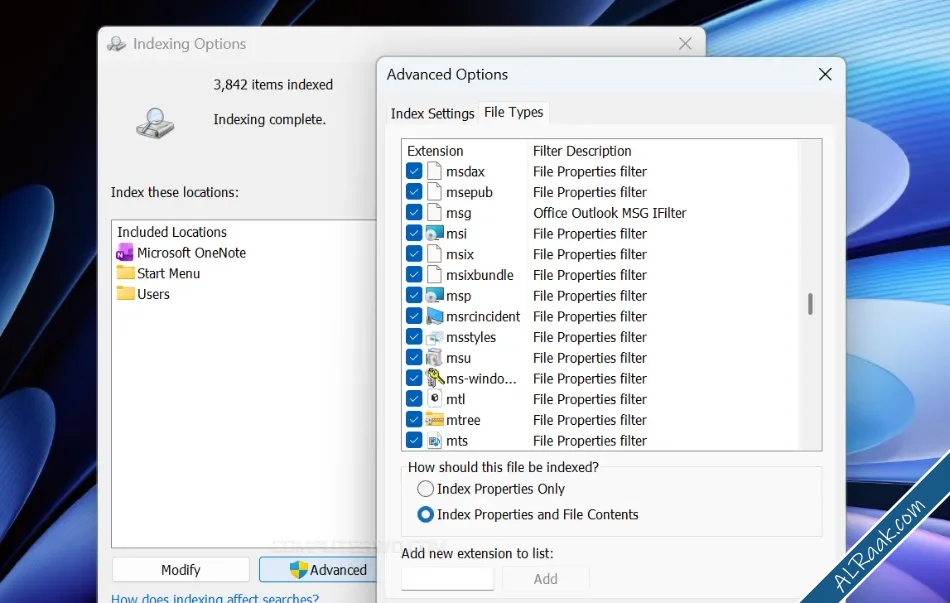Uncheck the msixbundle checkbox
950x603 pixels.
coord(414,275)
